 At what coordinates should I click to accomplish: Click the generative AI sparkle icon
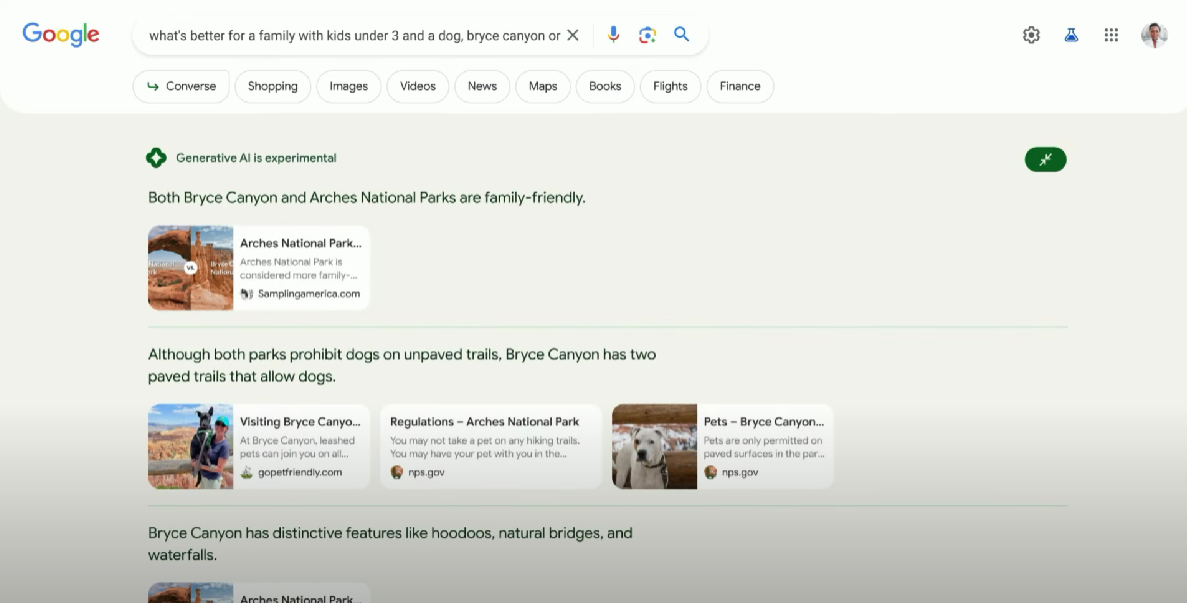[x=156, y=158]
